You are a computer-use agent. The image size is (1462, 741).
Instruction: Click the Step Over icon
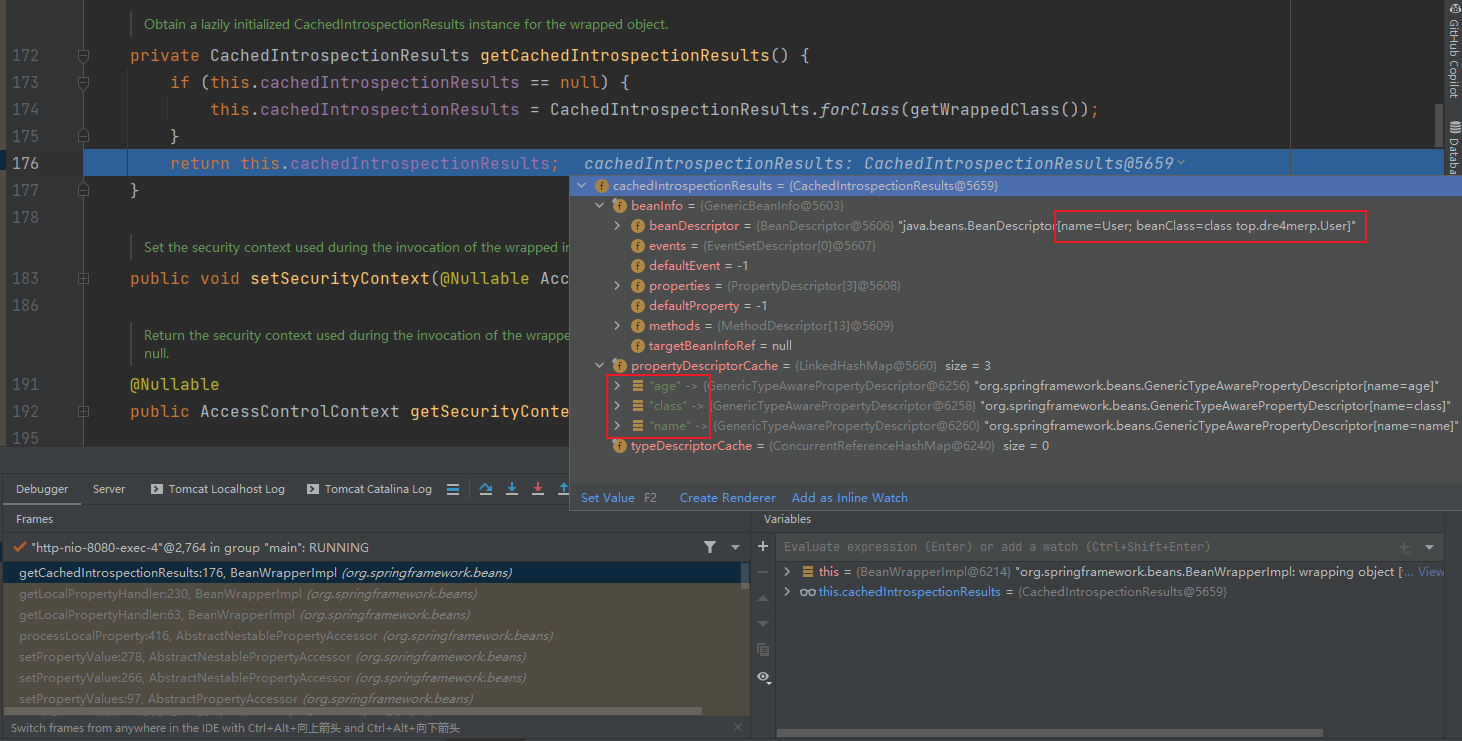[486, 489]
